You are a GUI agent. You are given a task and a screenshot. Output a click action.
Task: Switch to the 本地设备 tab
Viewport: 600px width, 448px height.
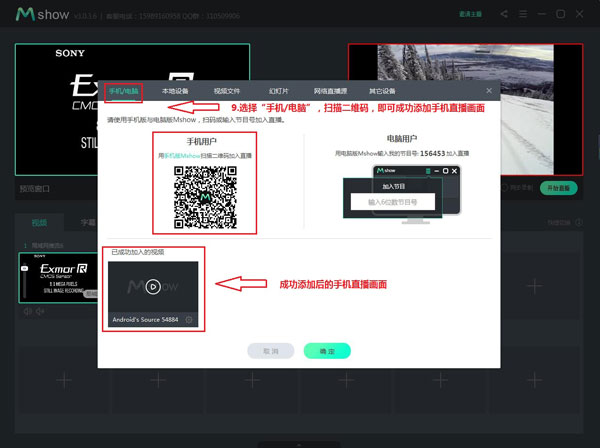click(x=175, y=91)
